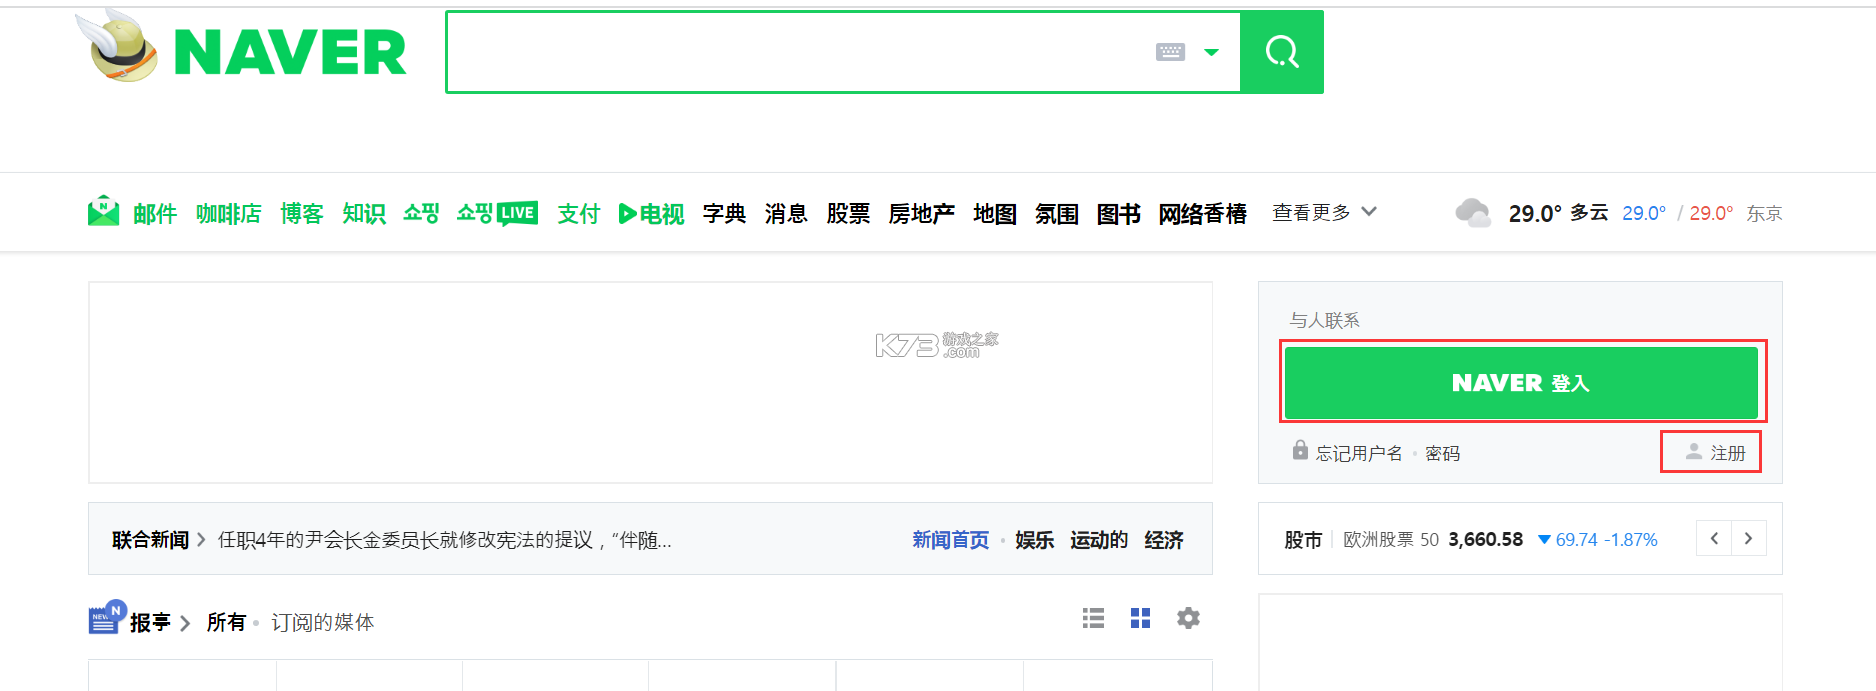
Task: Show previous stock index with left arrow
Action: (x=1714, y=539)
